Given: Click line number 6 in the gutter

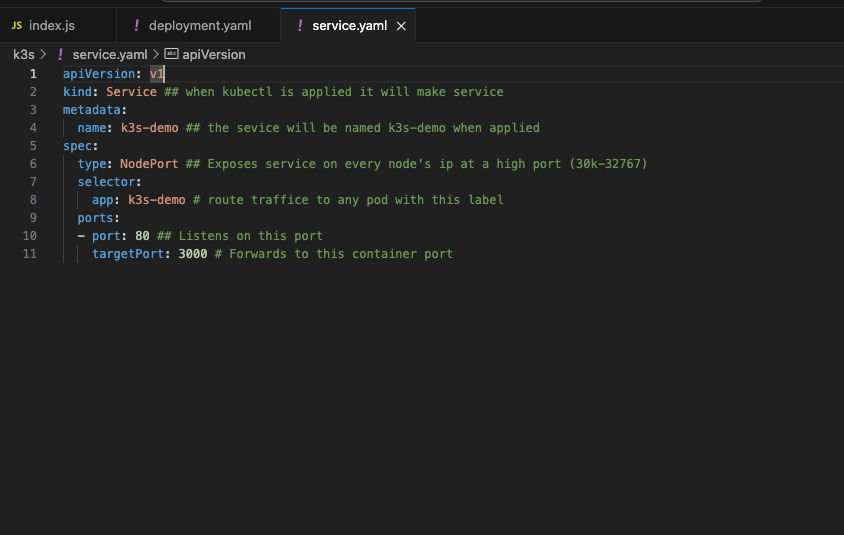Looking at the screenshot, I should click(x=33, y=164).
